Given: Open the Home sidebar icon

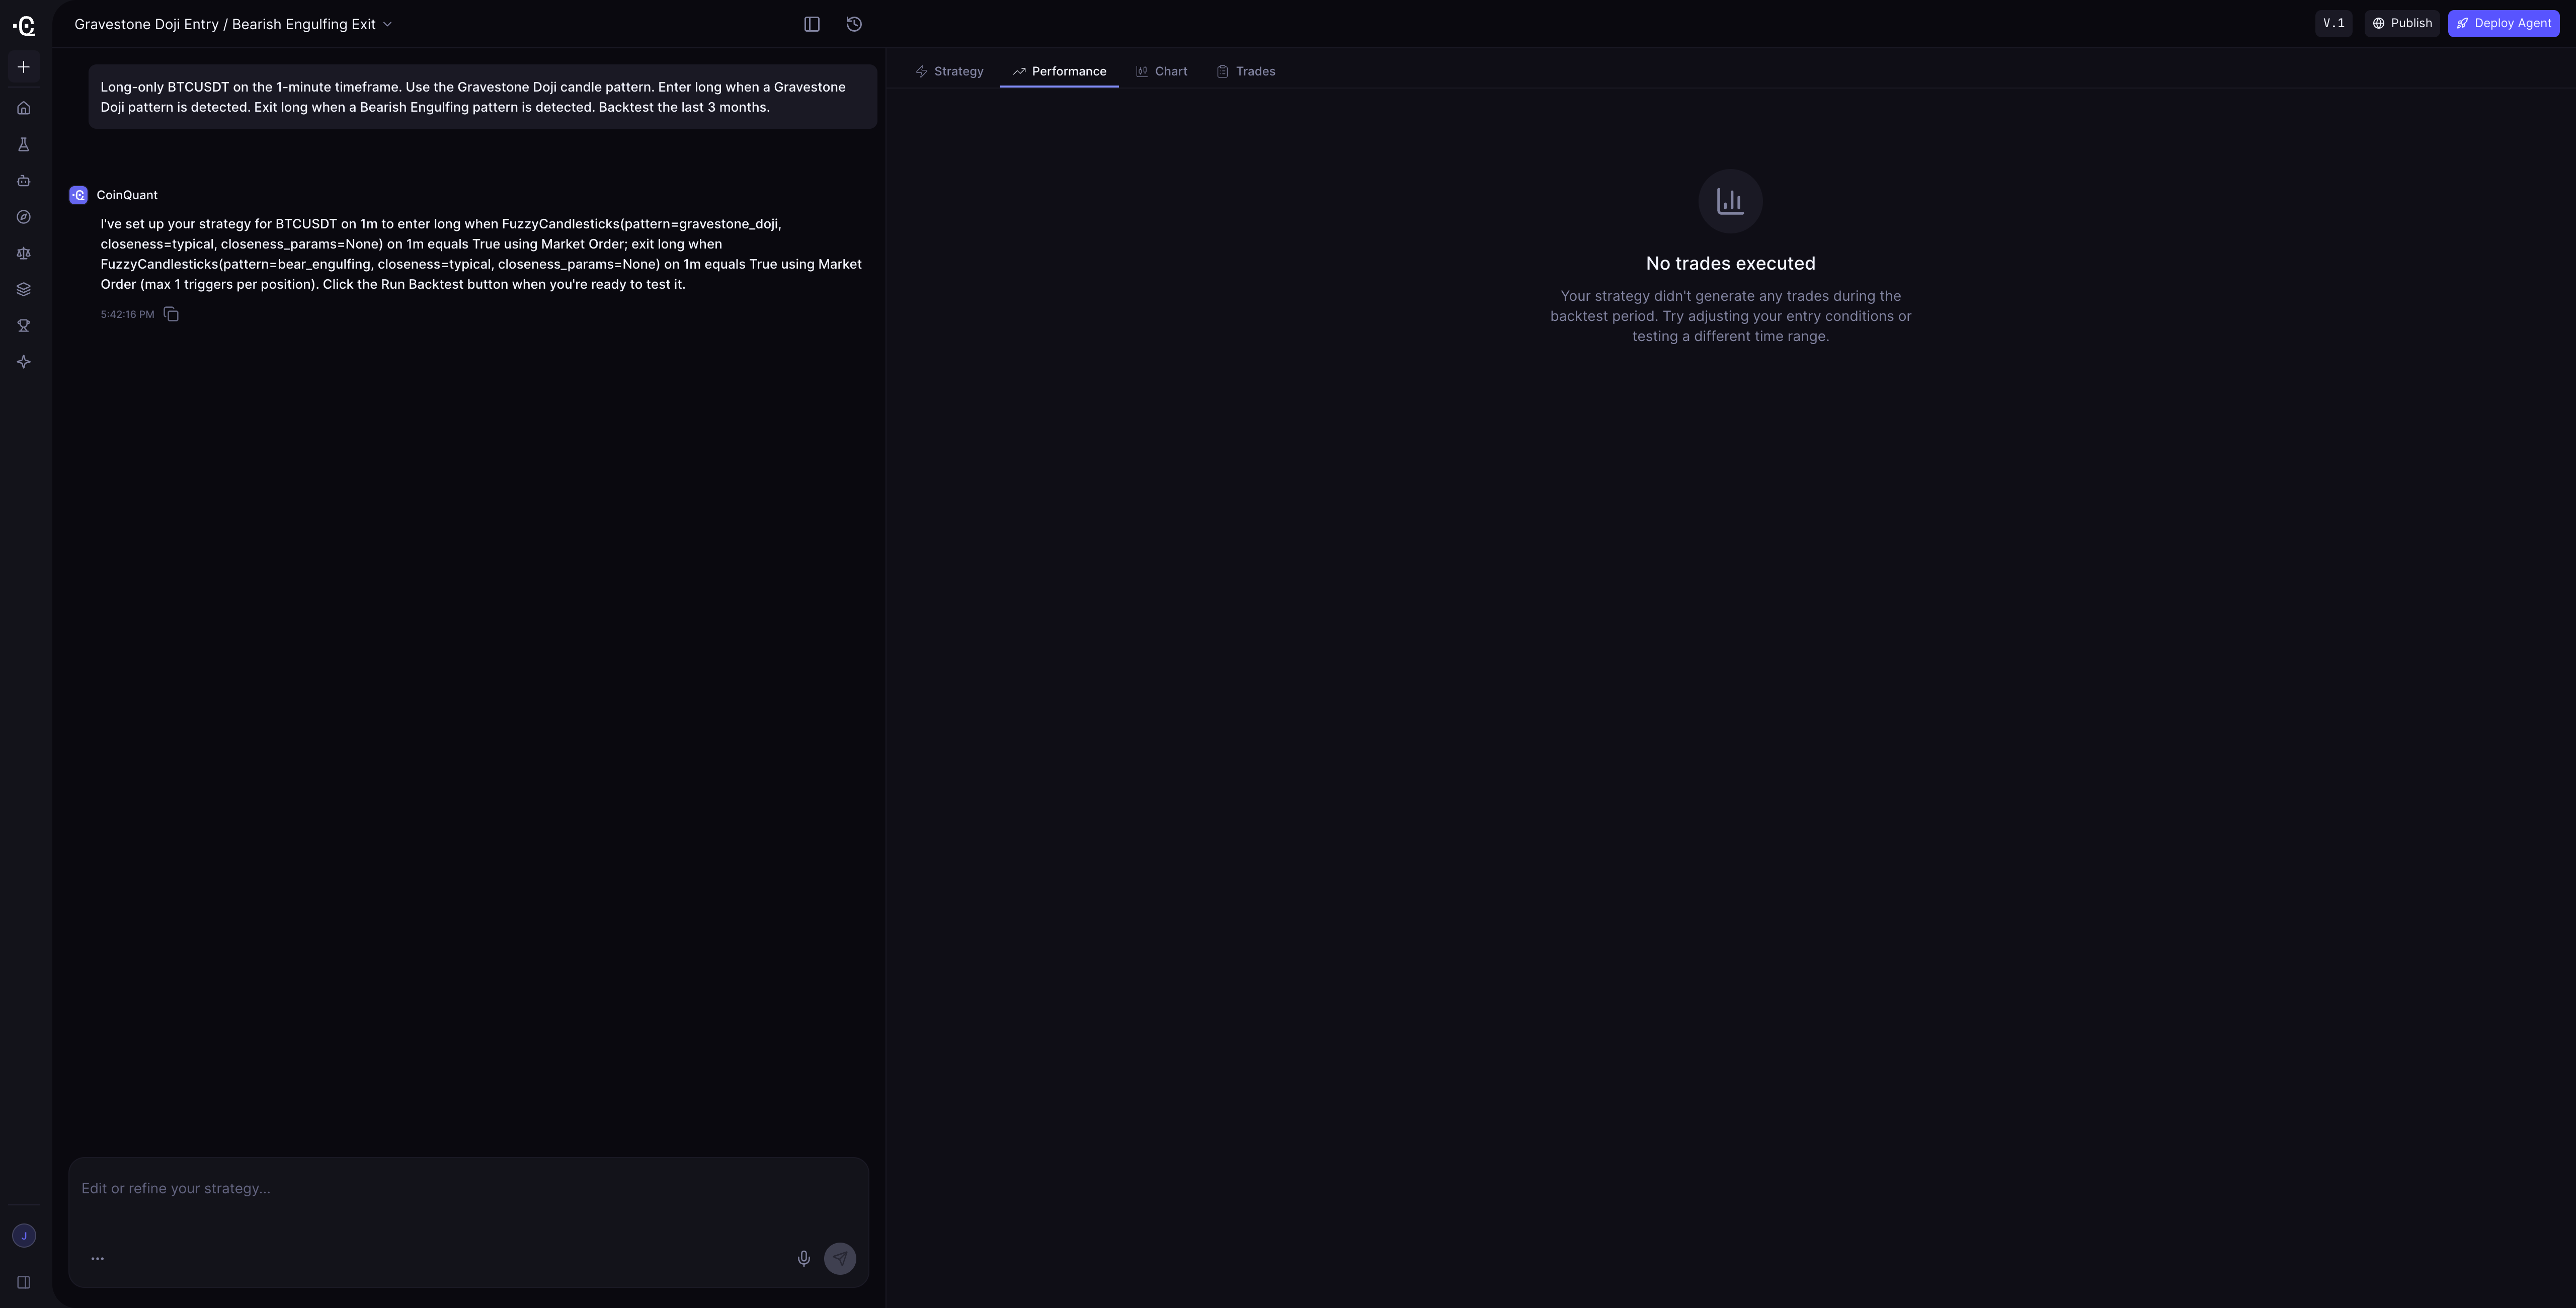Looking at the screenshot, I should (x=24, y=108).
